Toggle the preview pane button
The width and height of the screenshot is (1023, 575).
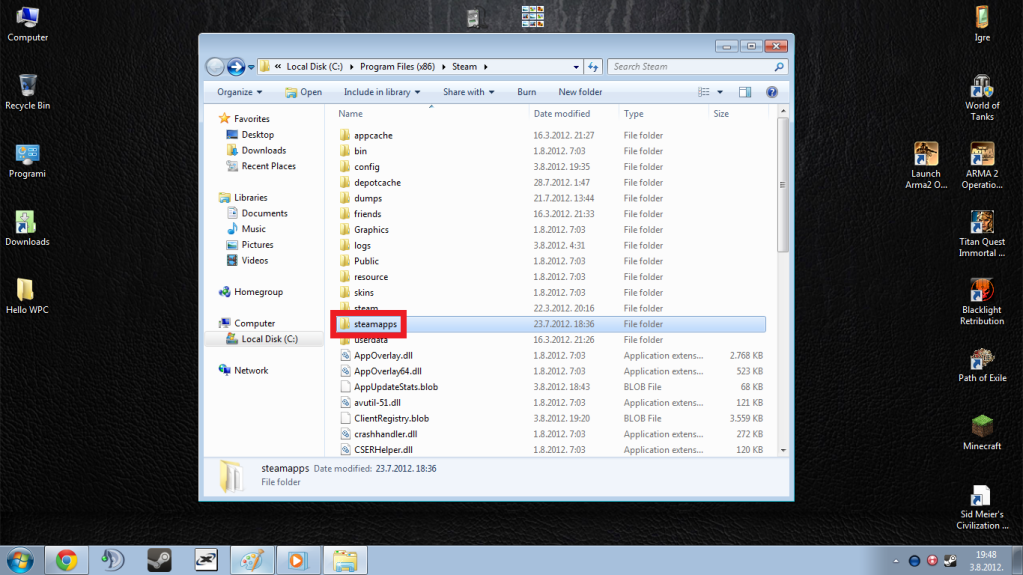click(745, 92)
